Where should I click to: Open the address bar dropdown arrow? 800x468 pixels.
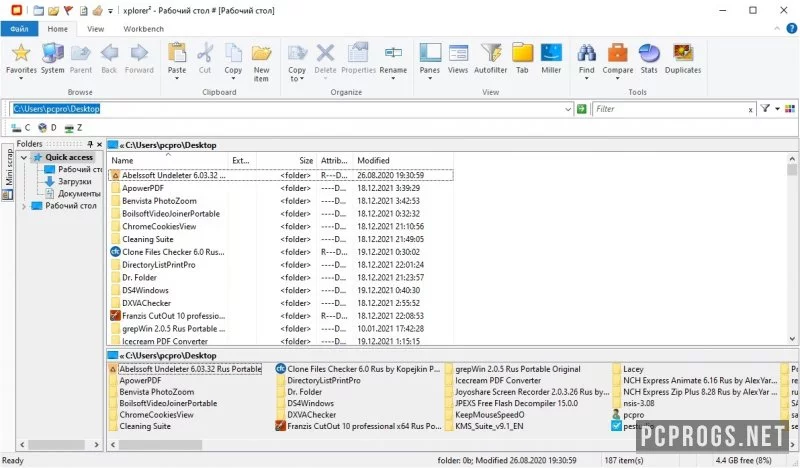tap(568, 109)
